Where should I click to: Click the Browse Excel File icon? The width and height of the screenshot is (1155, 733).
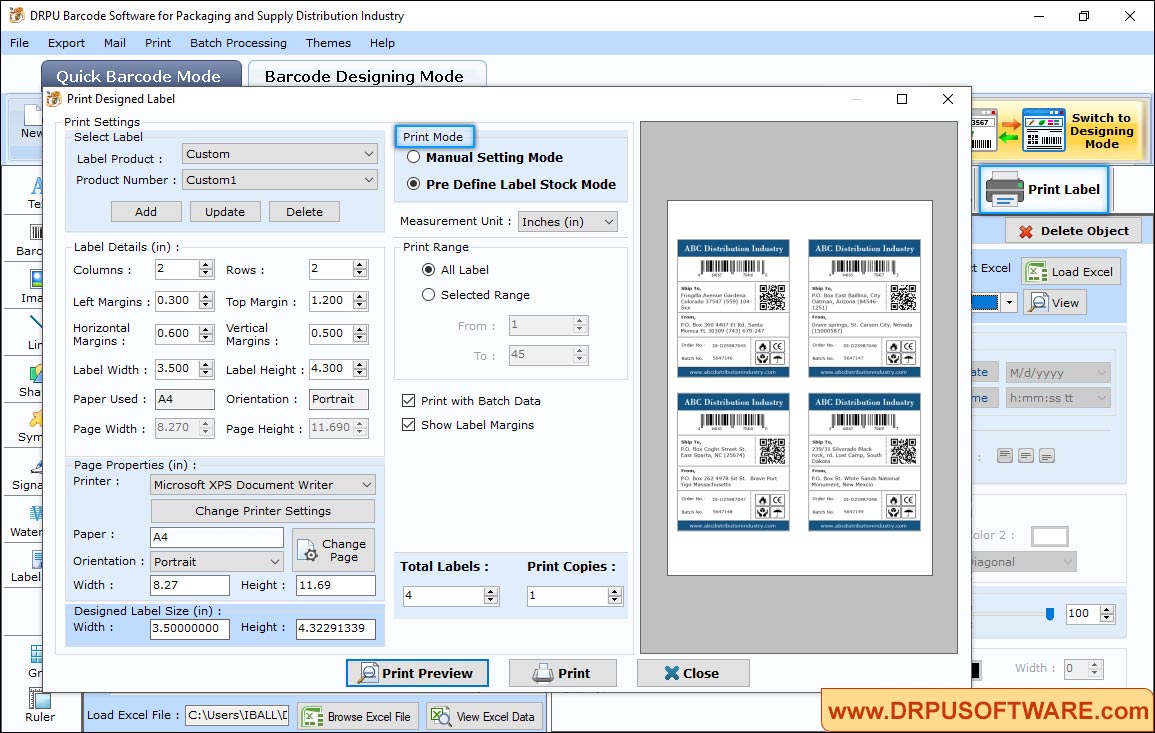(313, 716)
